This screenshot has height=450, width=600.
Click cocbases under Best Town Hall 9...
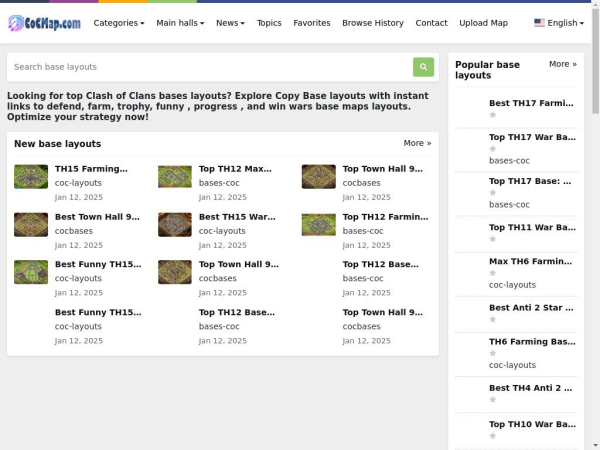pyautogui.click(x=74, y=231)
